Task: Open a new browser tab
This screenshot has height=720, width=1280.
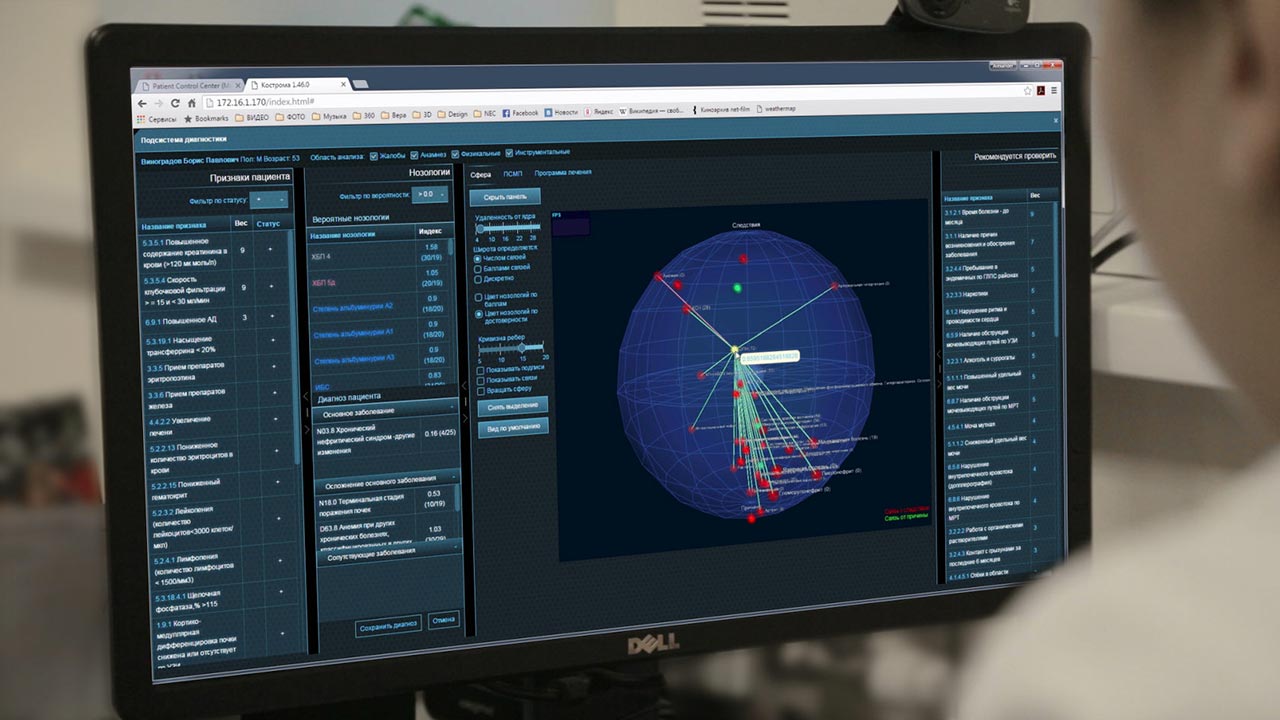Action: pos(360,84)
